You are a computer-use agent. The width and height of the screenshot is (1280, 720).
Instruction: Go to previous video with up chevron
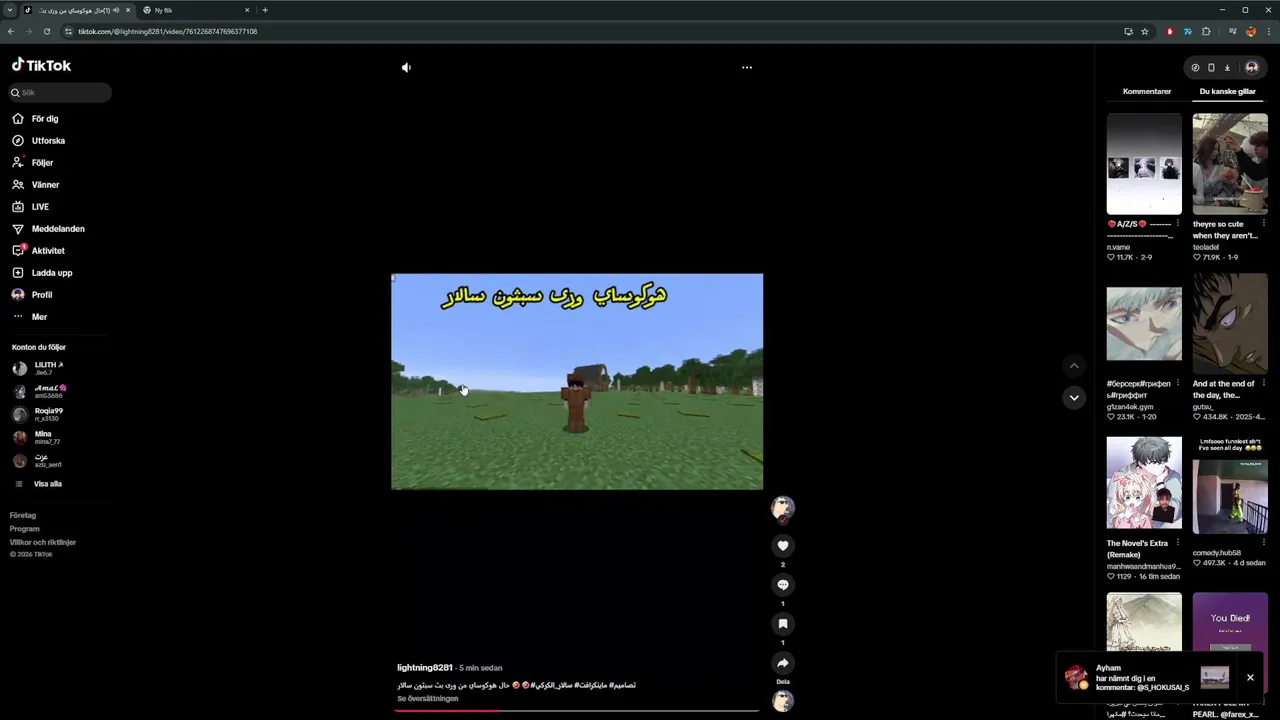[1074, 366]
